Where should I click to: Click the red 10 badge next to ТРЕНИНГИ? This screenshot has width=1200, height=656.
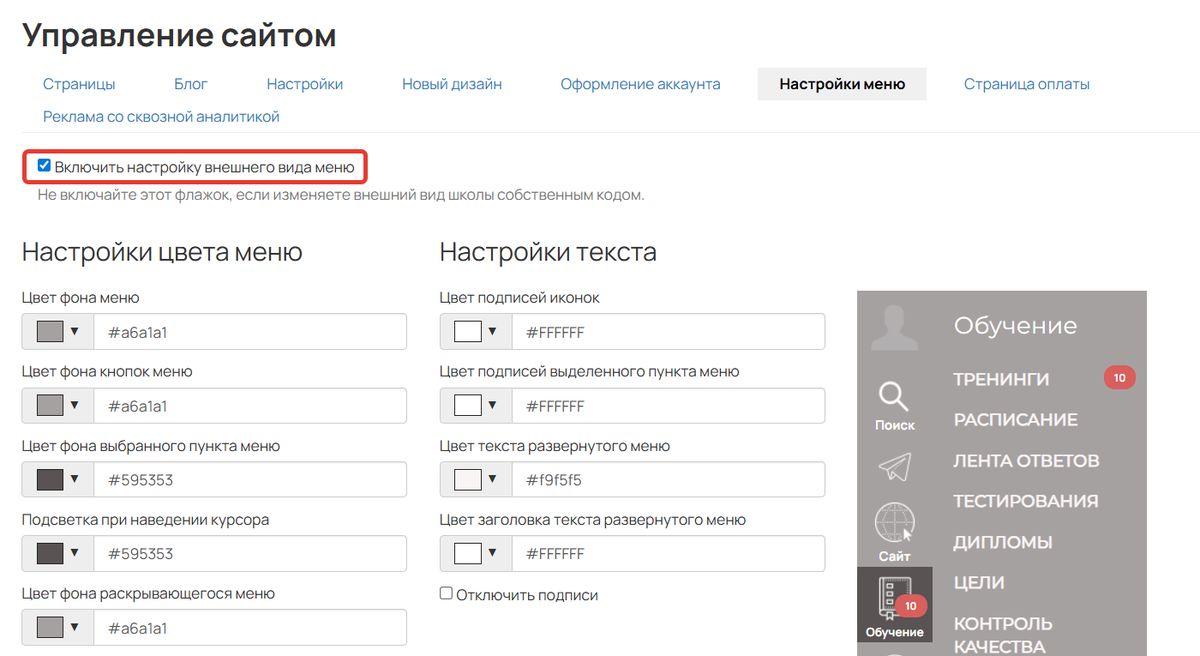click(x=1120, y=378)
